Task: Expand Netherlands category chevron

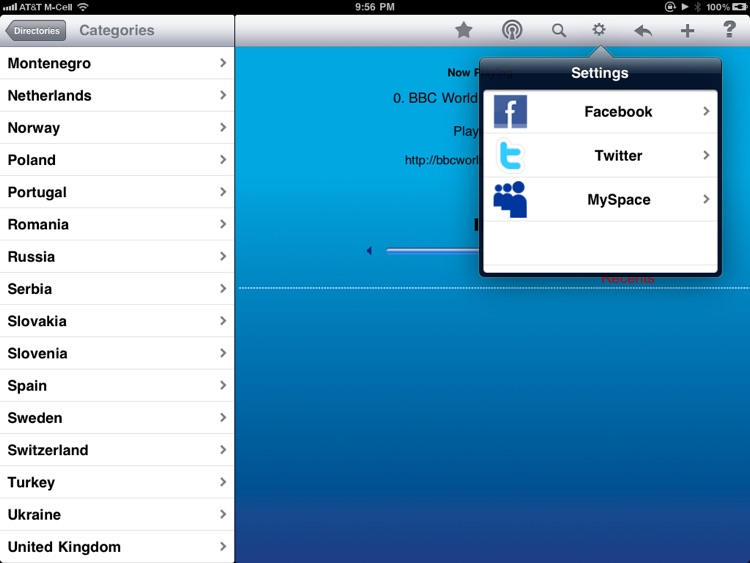Action: 223,95
